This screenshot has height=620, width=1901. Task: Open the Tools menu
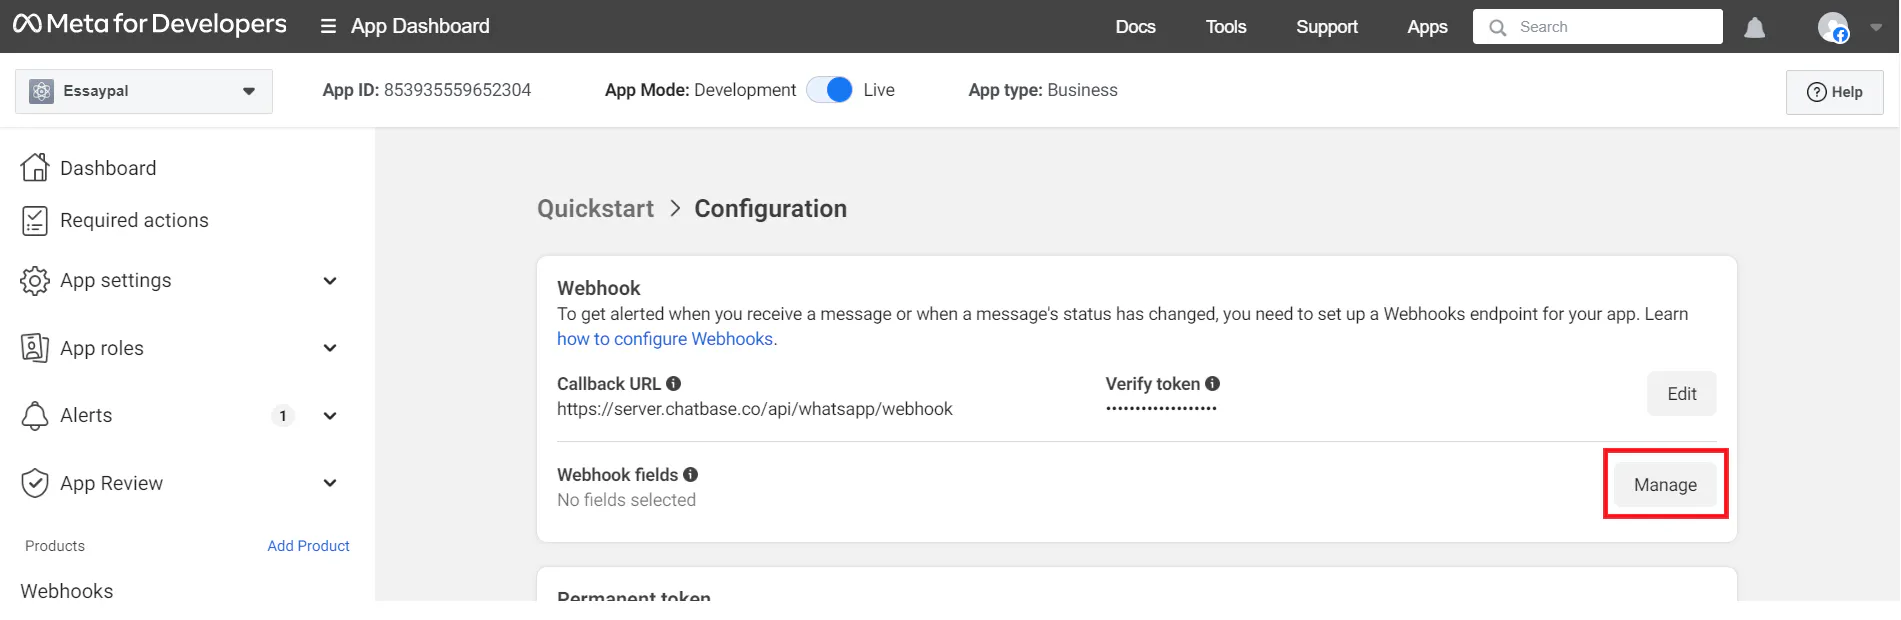pyautogui.click(x=1226, y=27)
